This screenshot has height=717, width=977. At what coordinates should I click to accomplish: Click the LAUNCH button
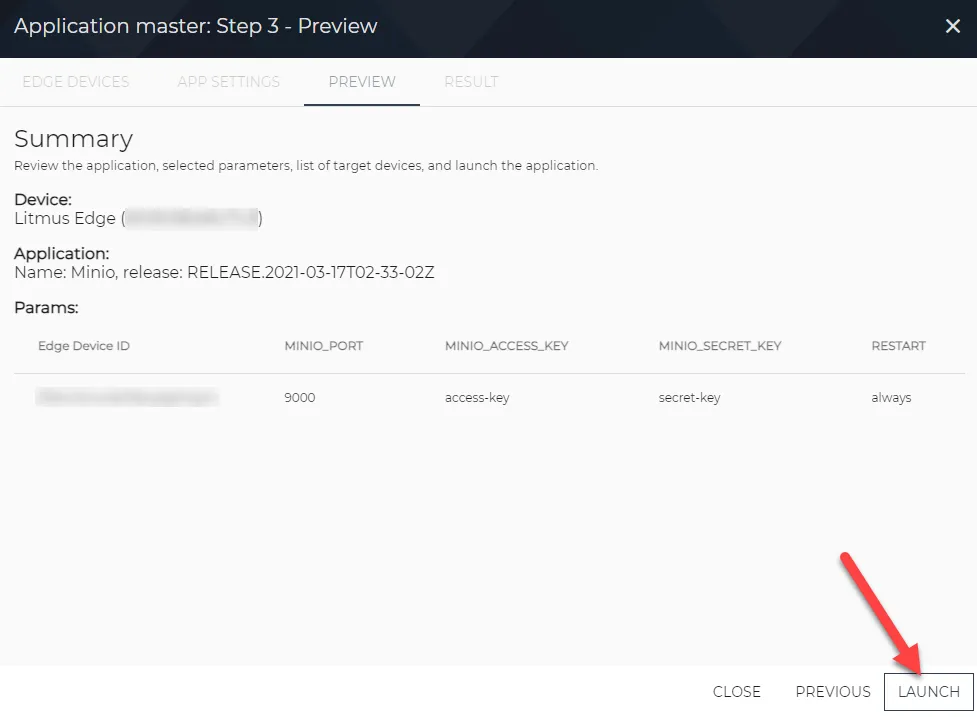(x=928, y=691)
